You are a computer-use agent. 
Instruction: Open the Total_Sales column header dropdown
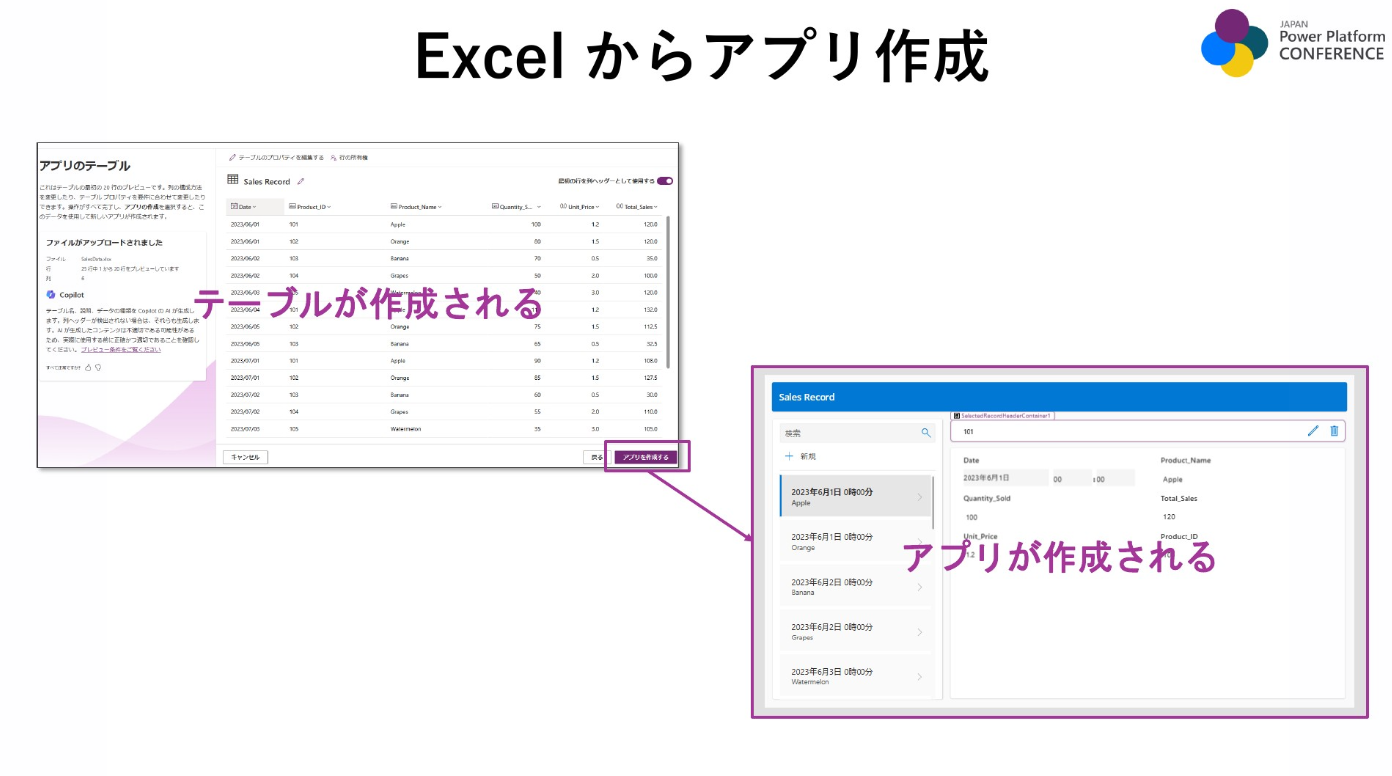pos(656,207)
